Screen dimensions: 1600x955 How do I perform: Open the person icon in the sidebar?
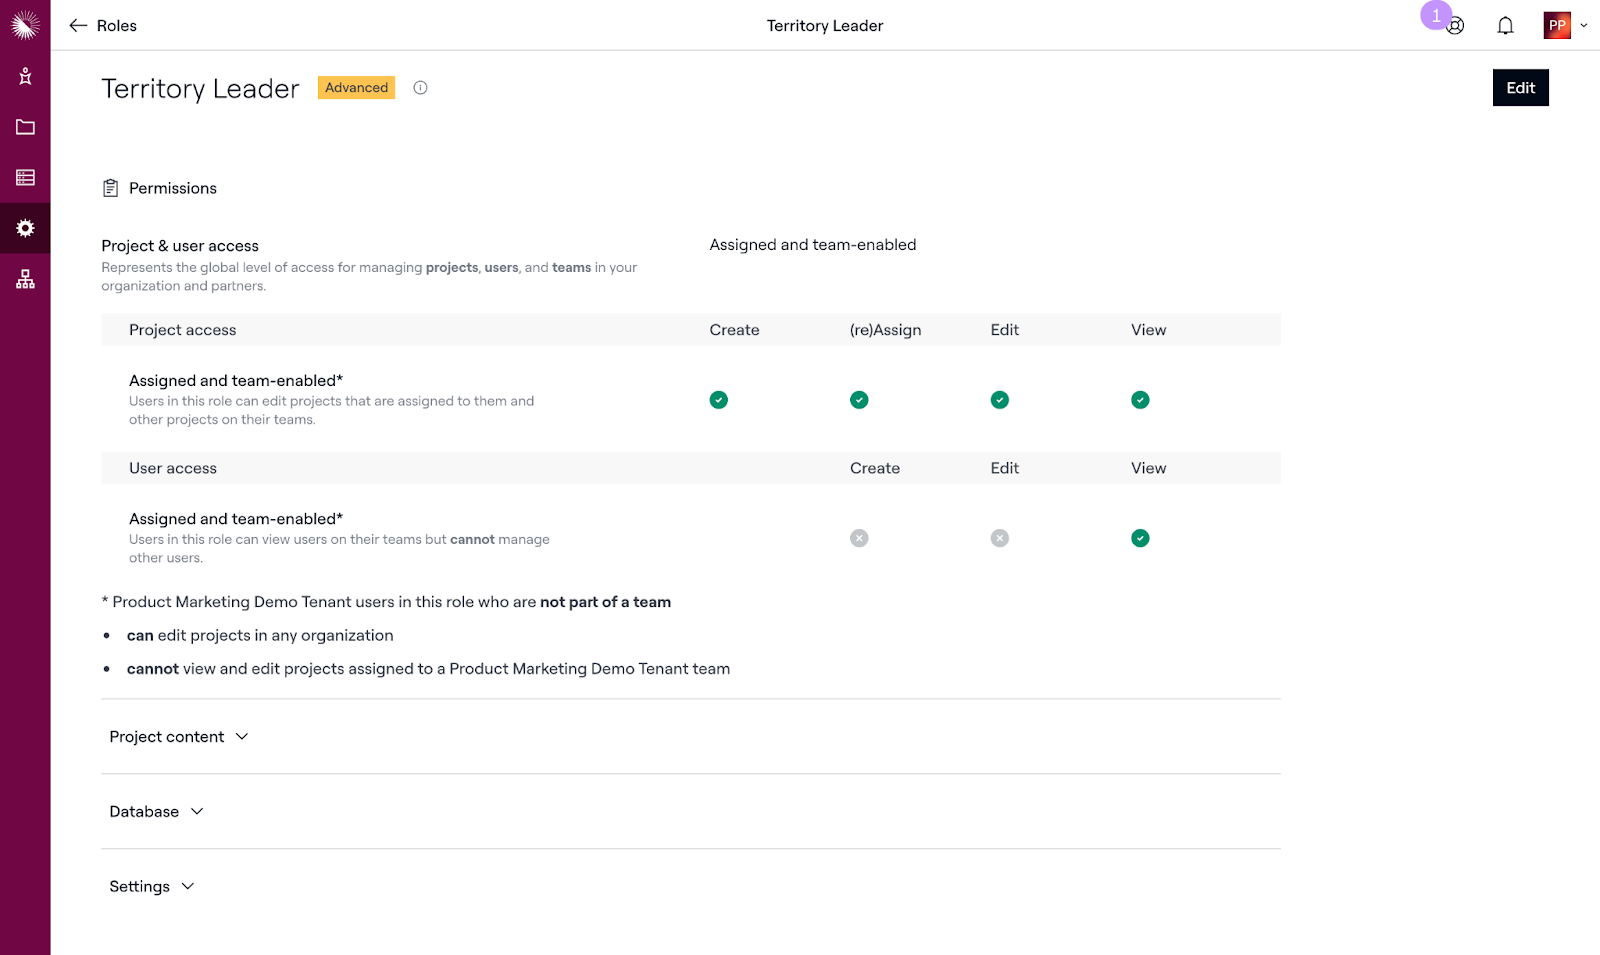click(25, 76)
